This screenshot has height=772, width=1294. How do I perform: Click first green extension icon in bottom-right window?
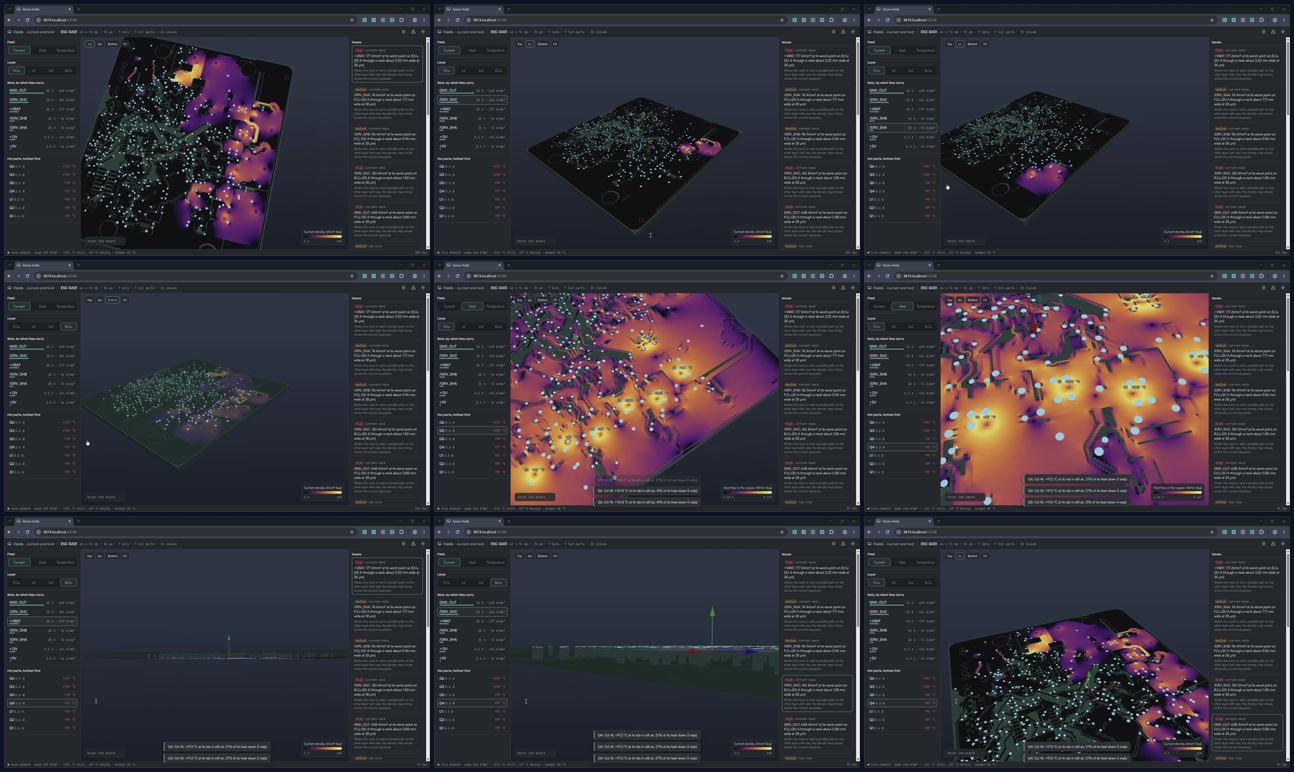pyautogui.click(x=1225, y=532)
